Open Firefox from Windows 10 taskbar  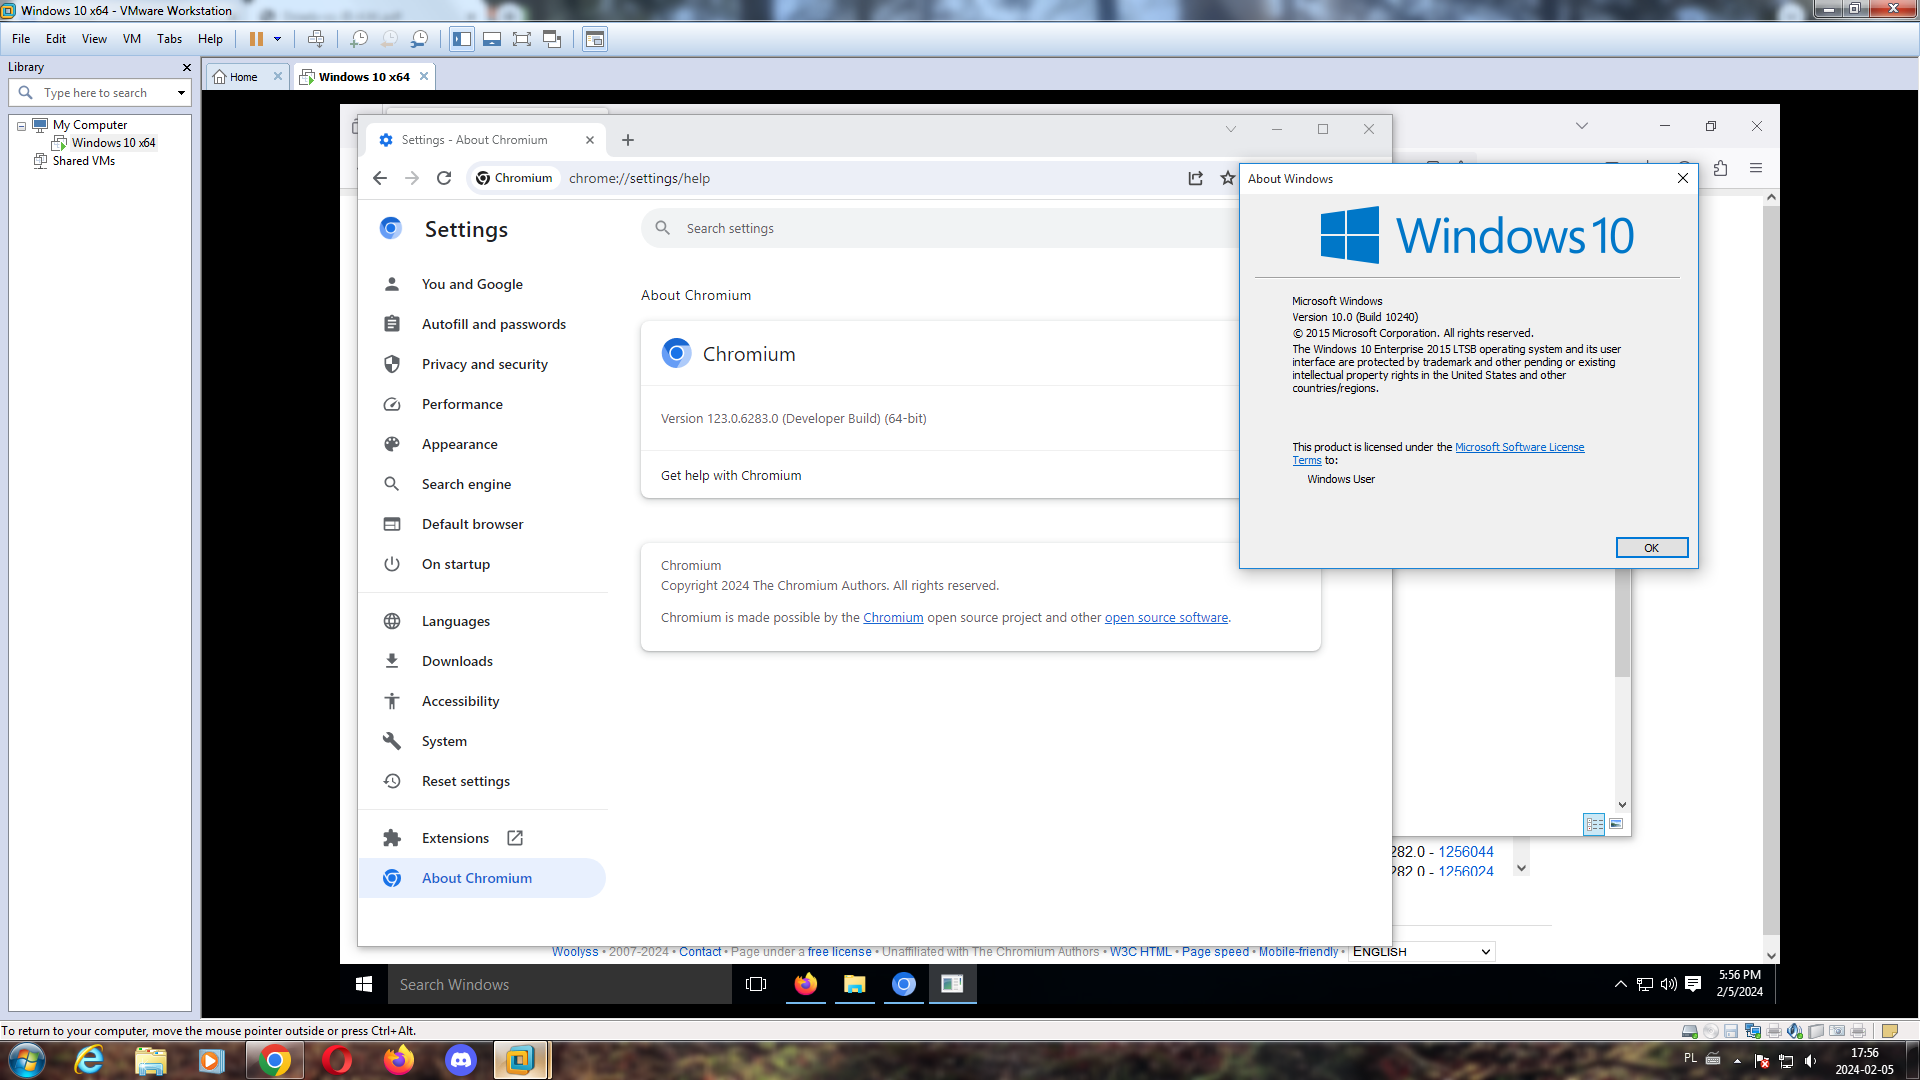coord(805,984)
